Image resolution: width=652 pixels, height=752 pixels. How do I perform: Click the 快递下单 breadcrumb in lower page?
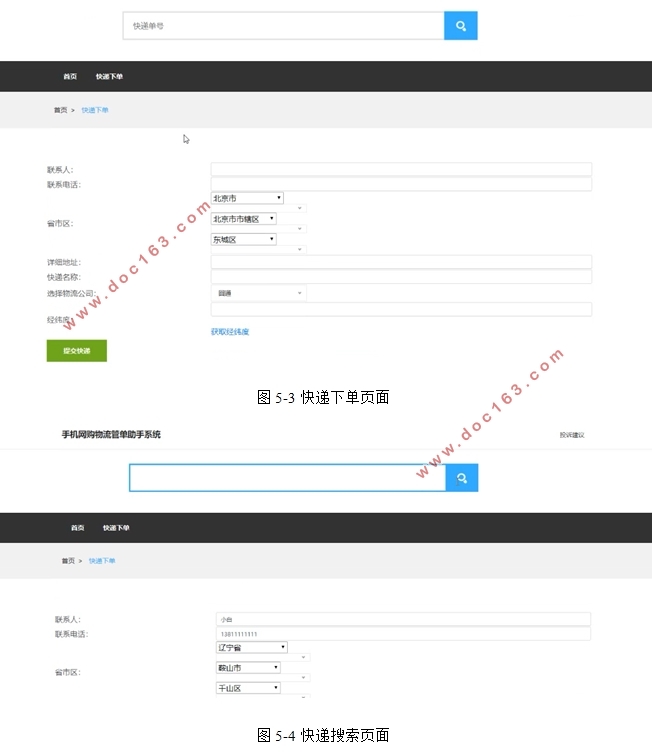[102, 561]
